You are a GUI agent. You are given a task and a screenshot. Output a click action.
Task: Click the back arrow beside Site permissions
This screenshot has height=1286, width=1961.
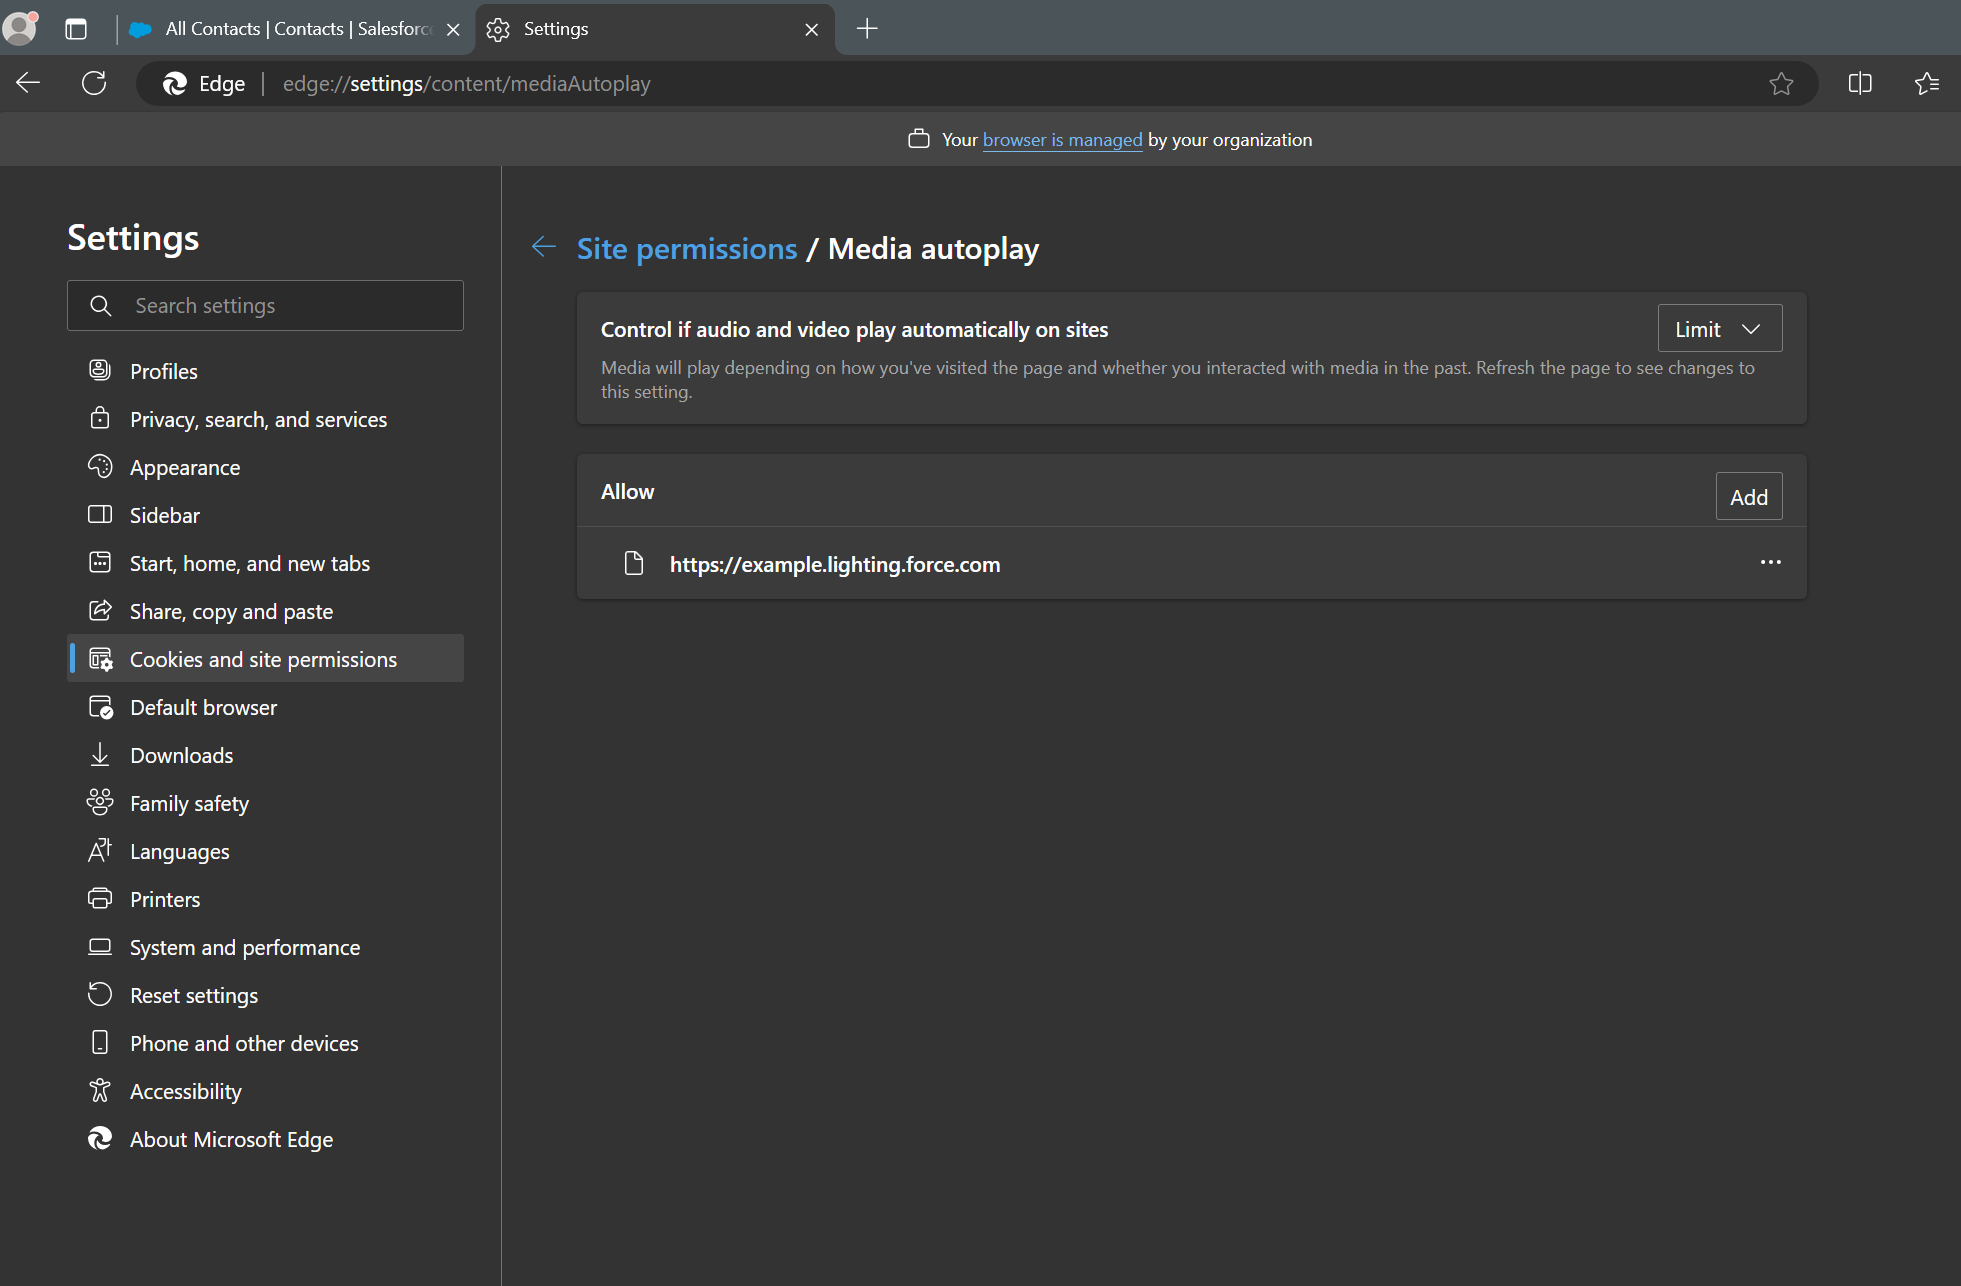click(543, 247)
